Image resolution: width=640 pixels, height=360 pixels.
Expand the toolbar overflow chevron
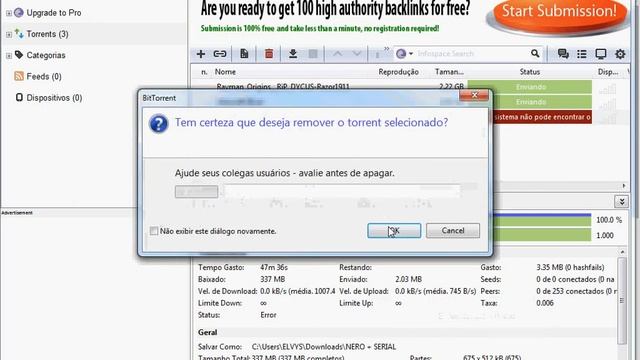coord(386,49)
